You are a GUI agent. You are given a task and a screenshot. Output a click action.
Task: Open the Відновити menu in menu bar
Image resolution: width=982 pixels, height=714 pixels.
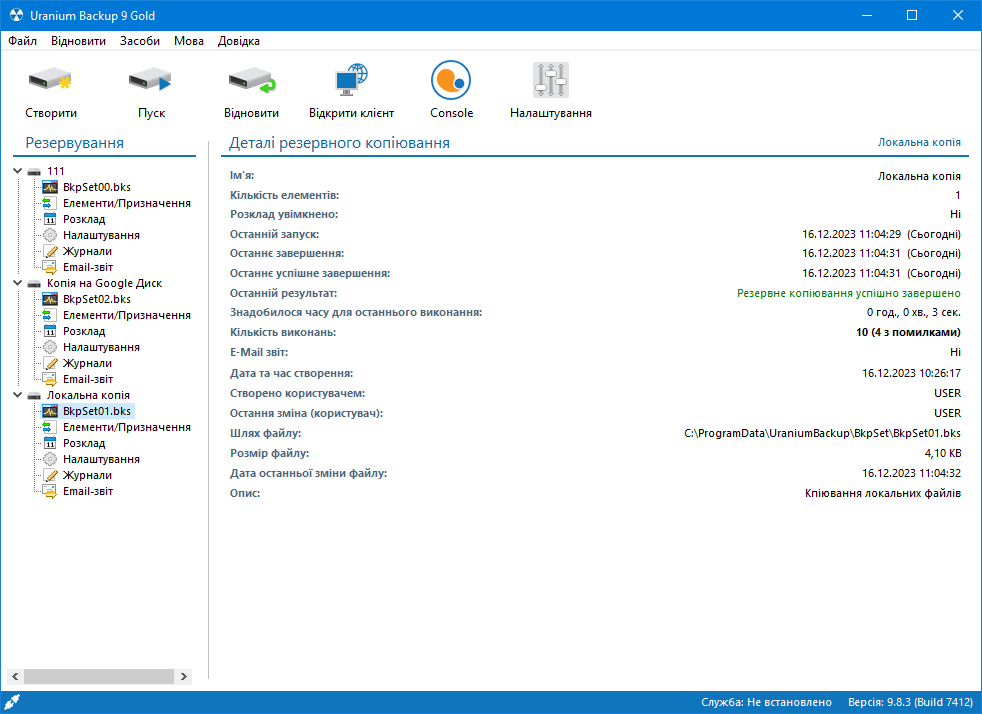[78, 41]
